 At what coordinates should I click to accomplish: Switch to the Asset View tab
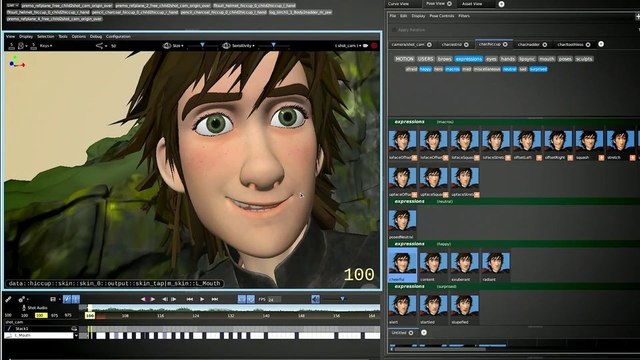point(472,4)
